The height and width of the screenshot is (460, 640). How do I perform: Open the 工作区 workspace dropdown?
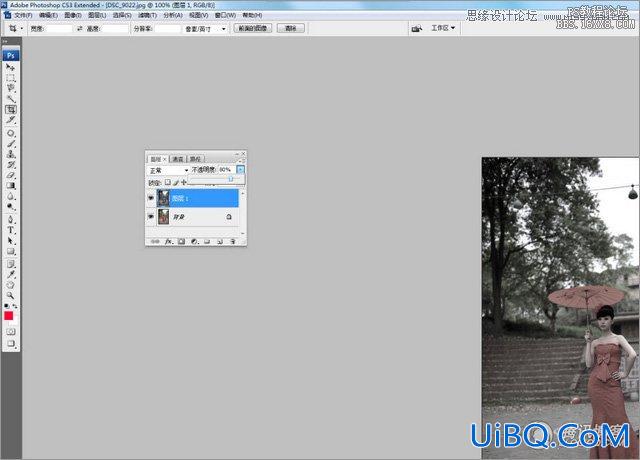point(443,28)
